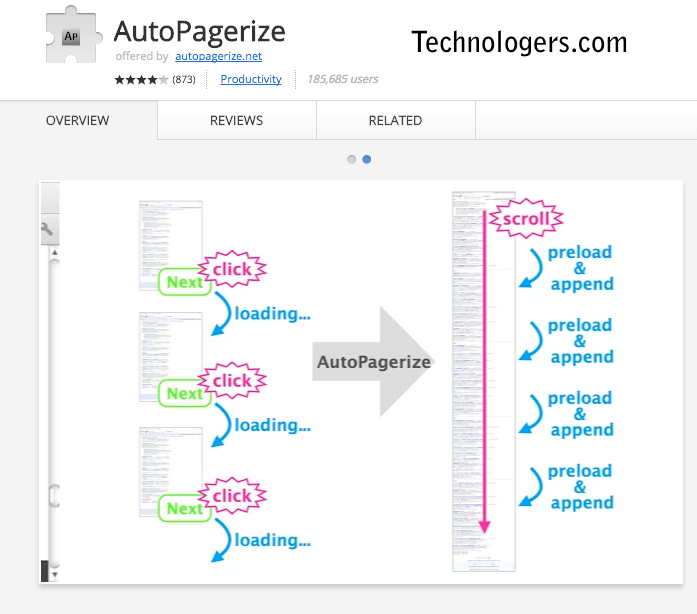The image size is (697, 614).
Task: Open the Productivity category link
Action: pyautogui.click(x=251, y=79)
